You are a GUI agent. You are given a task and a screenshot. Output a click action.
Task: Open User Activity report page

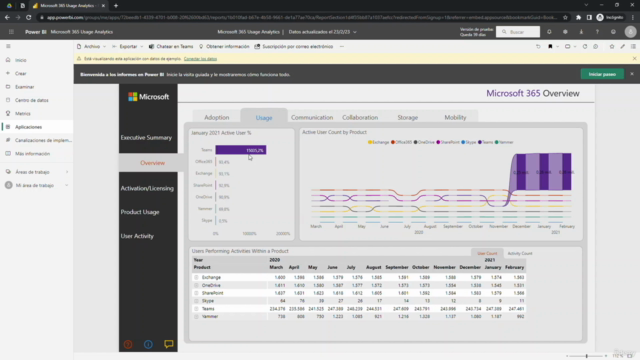[137, 236]
